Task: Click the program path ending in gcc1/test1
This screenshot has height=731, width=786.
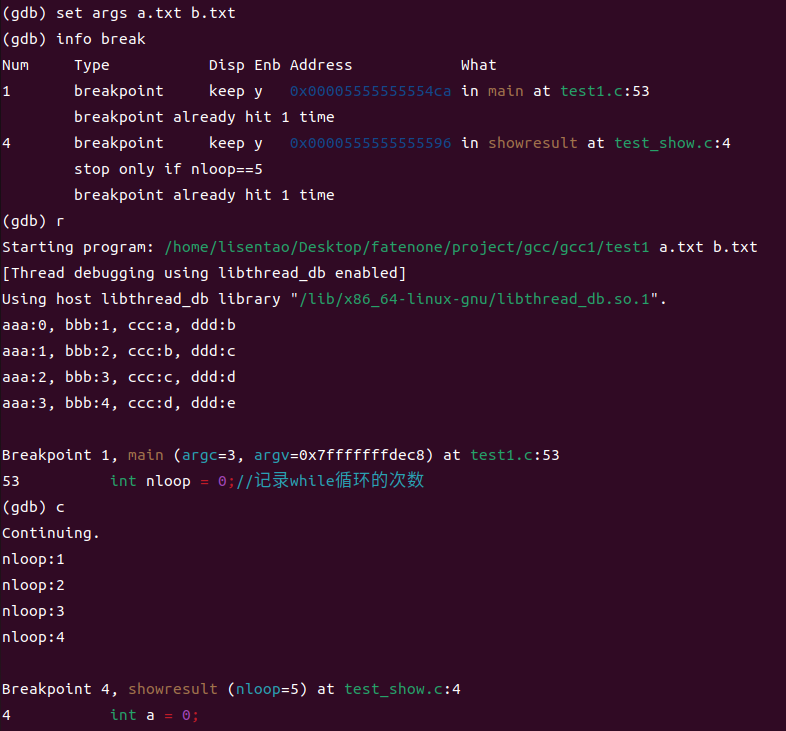Action: click(407, 247)
